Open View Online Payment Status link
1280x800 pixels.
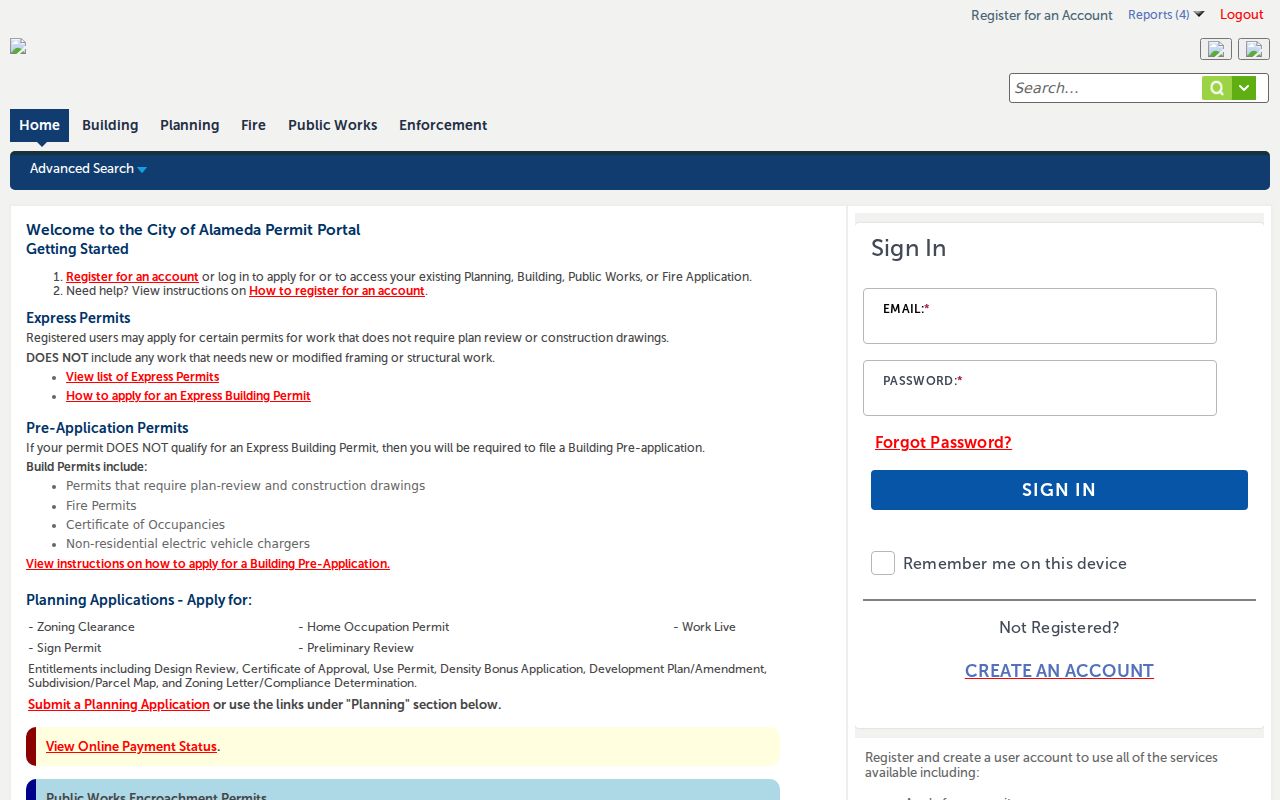click(131, 747)
